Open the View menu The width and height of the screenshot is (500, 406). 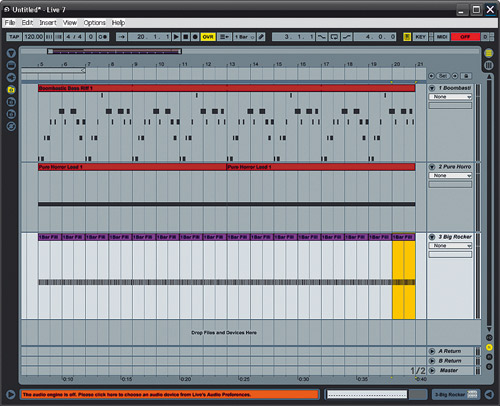70,23
